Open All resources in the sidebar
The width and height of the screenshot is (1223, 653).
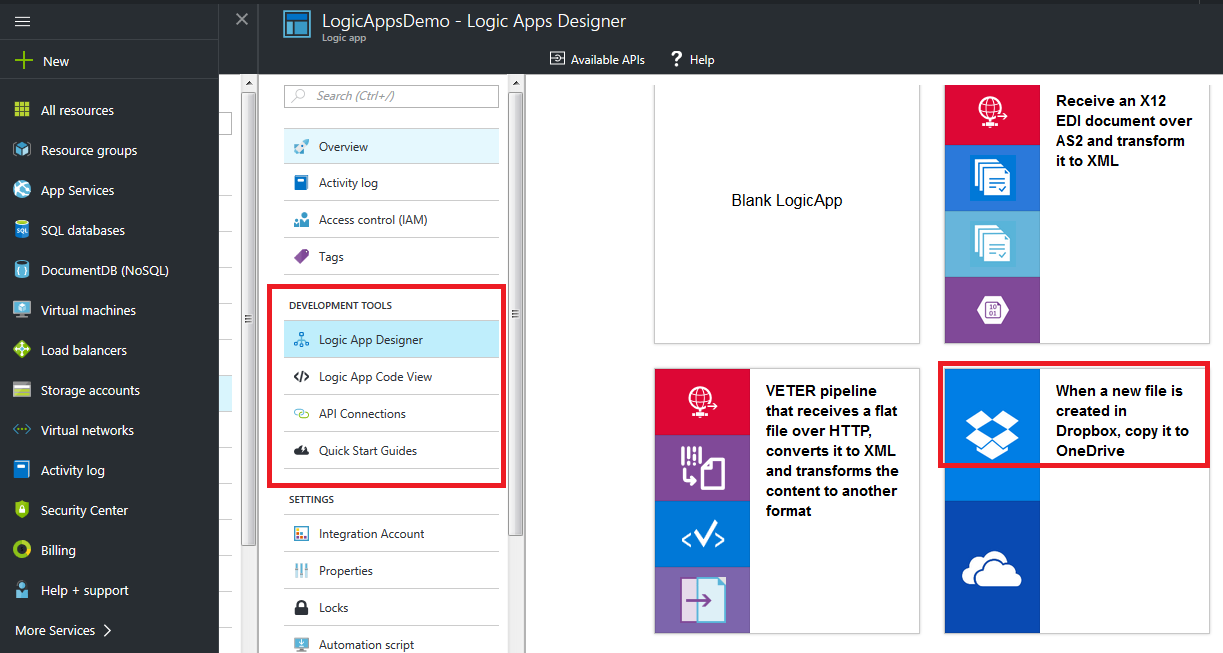77,110
